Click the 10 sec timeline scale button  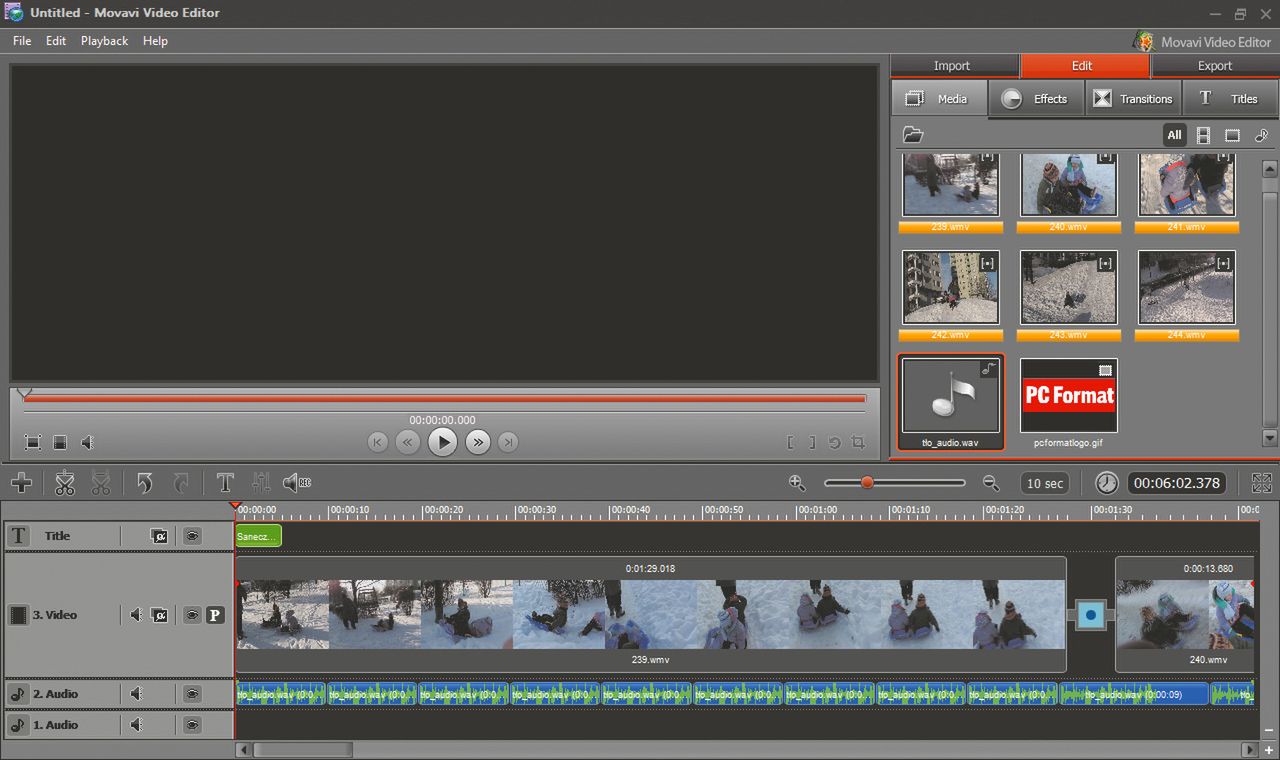tap(1046, 483)
